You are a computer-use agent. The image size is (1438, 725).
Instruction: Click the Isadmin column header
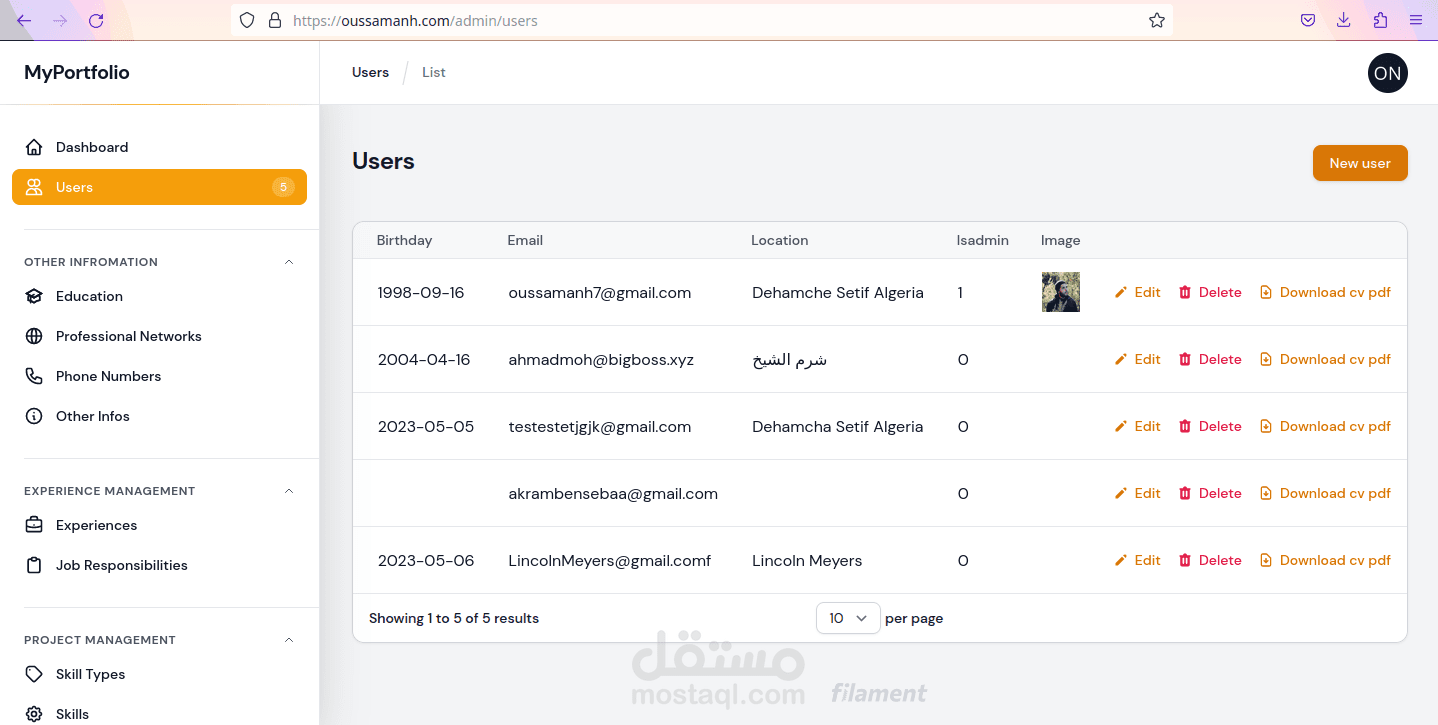(983, 240)
